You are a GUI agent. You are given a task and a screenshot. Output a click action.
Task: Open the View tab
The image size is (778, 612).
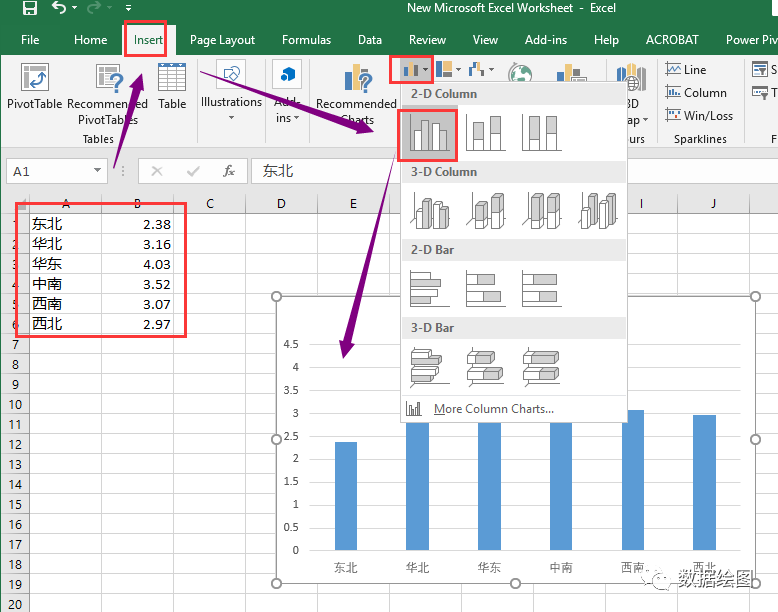pyautogui.click(x=485, y=40)
